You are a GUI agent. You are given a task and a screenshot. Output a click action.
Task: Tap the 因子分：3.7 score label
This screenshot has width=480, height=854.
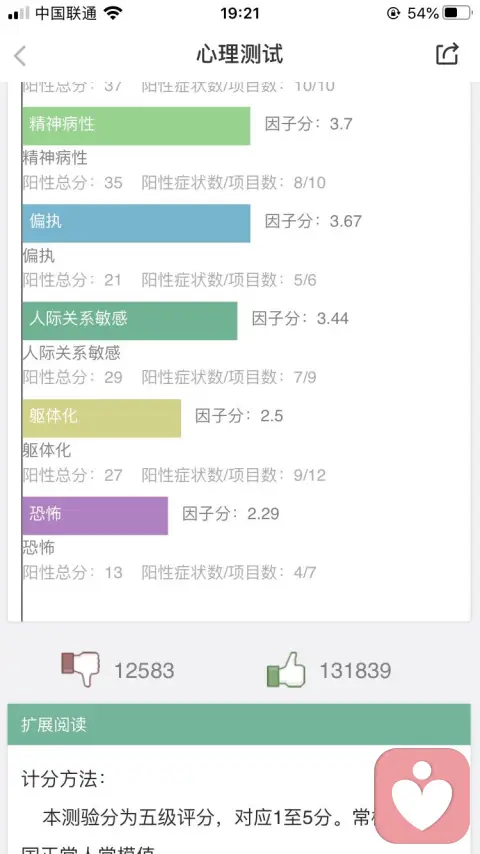click(x=309, y=124)
